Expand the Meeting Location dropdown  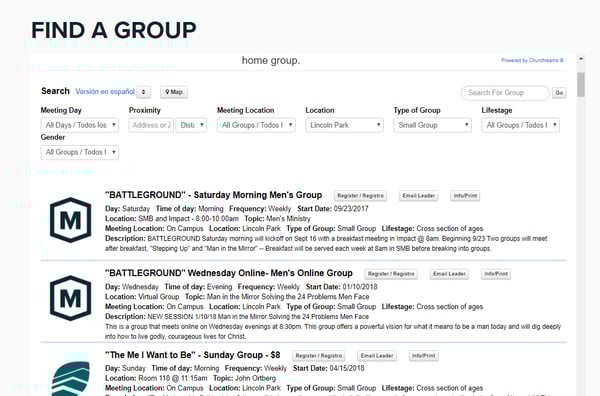(256, 125)
